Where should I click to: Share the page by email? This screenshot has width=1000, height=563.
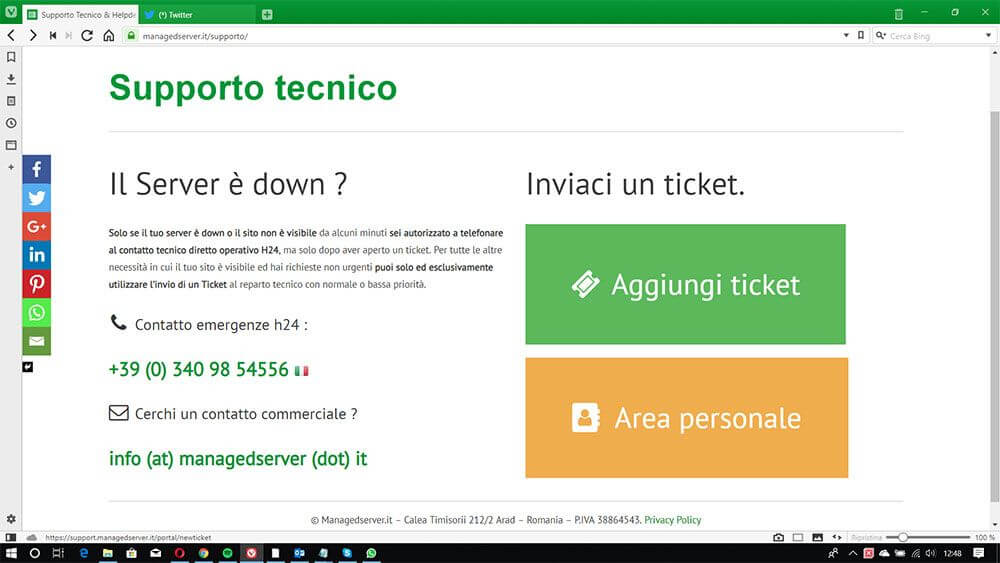tap(36, 341)
